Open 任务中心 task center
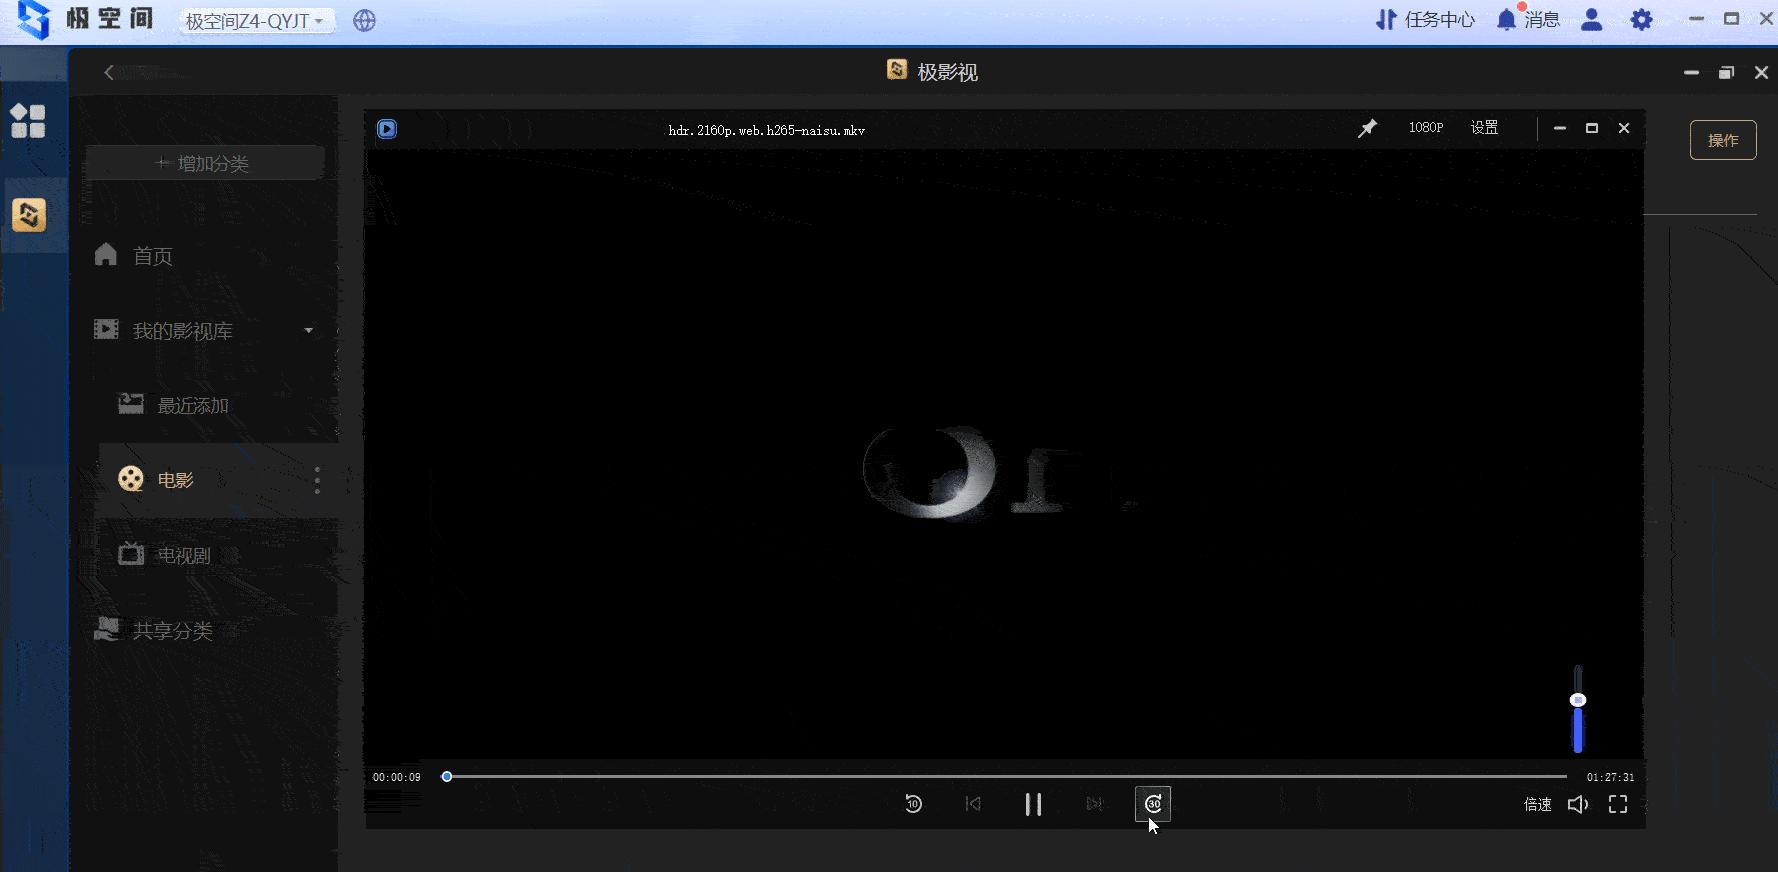1778x872 pixels. (x=1425, y=20)
